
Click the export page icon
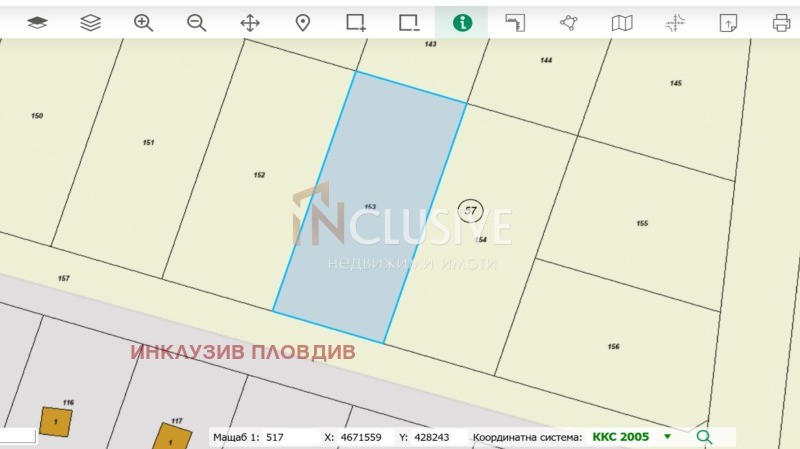click(x=728, y=22)
